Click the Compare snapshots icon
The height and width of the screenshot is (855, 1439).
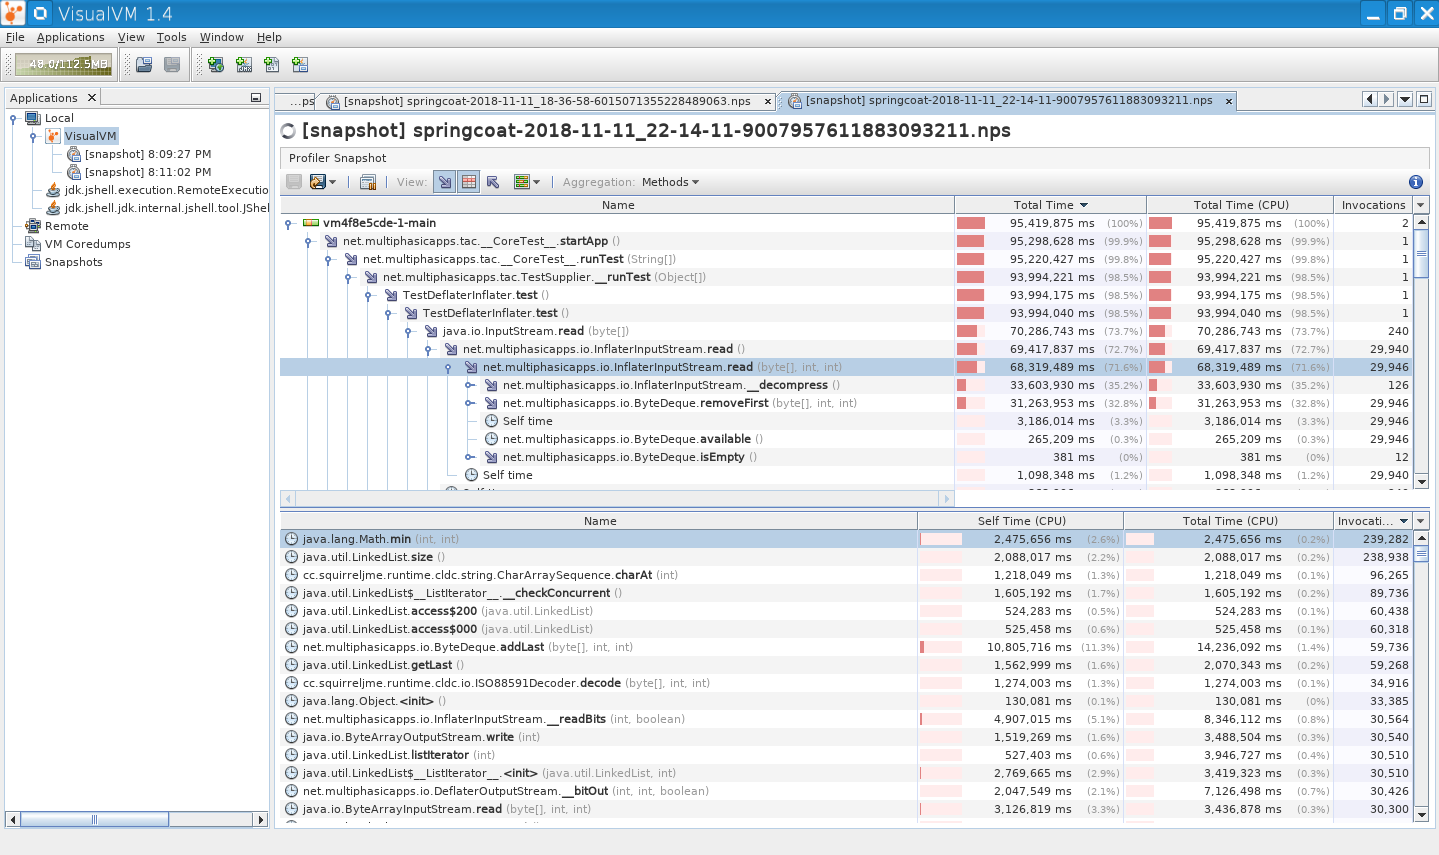[368, 182]
